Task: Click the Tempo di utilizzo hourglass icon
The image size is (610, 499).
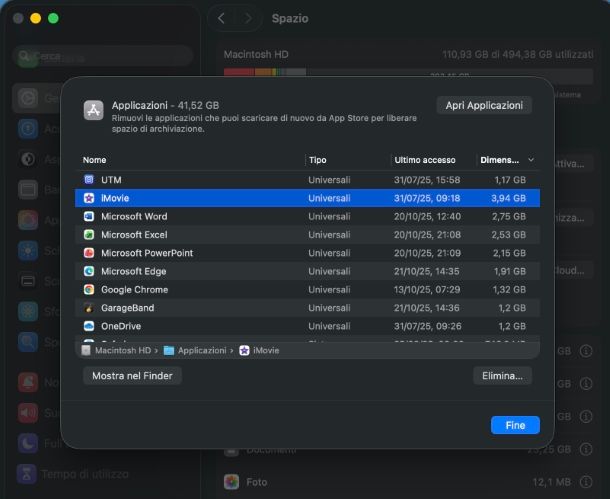Action: click(27, 474)
